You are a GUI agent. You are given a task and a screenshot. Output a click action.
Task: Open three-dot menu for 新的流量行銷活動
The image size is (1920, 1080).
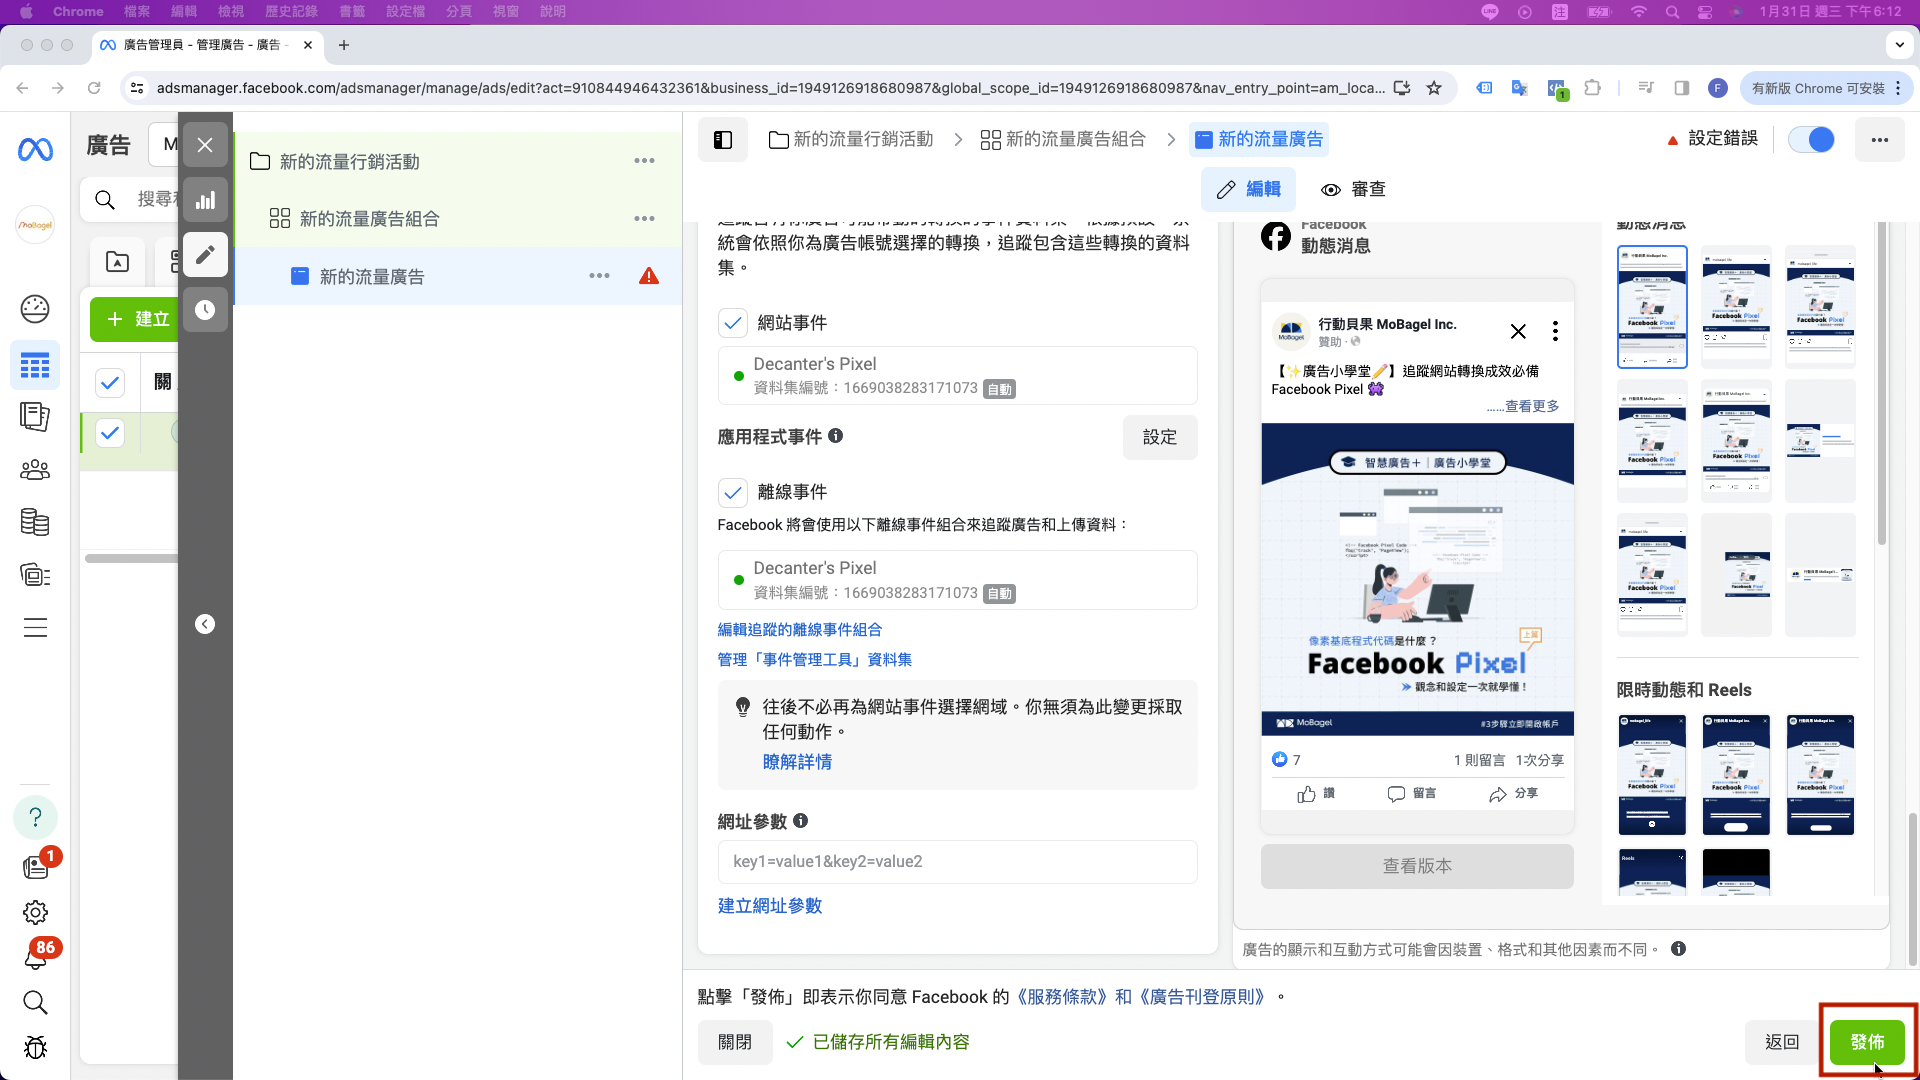644,161
